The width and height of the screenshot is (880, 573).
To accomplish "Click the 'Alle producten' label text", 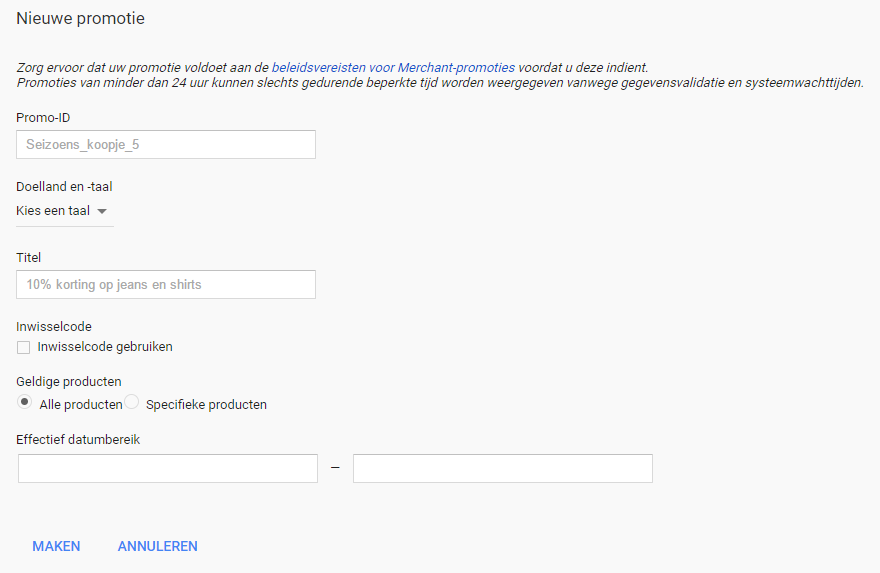I will click(81, 405).
